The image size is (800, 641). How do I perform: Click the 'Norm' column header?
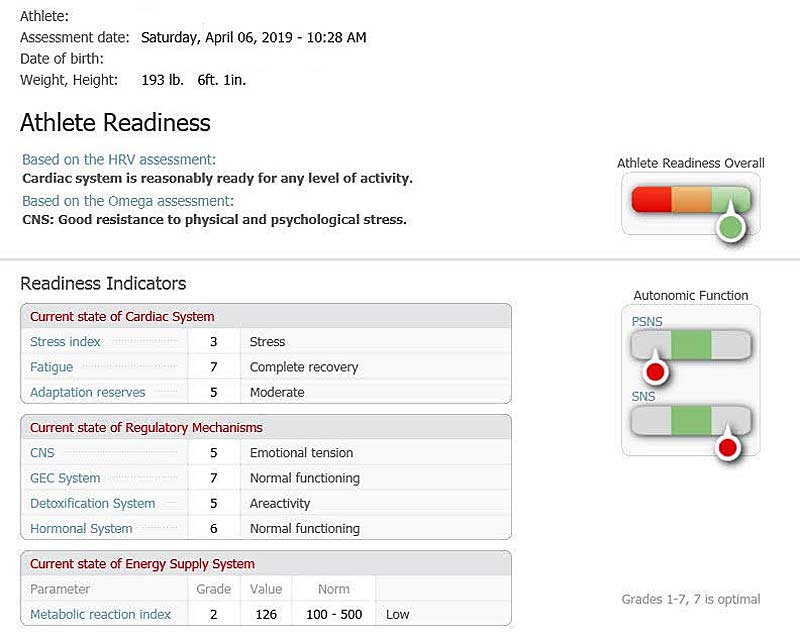click(334, 589)
